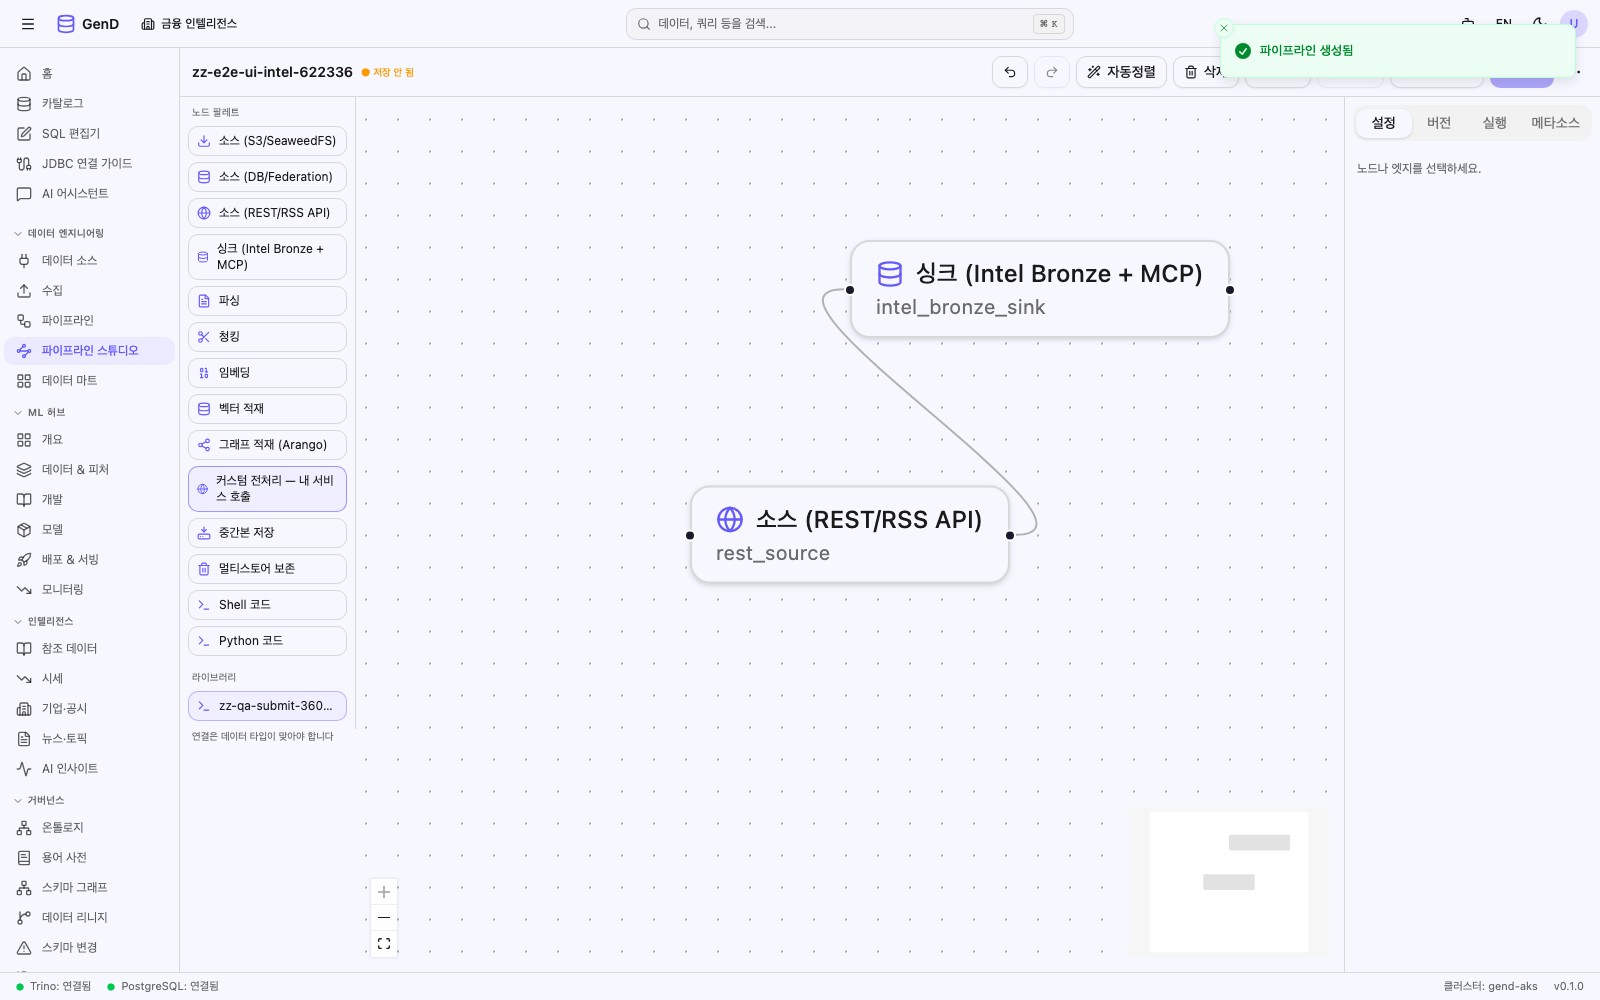This screenshot has height=1000, width=1600.
Task: Open ML 개발 page
Action: point(90,500)
